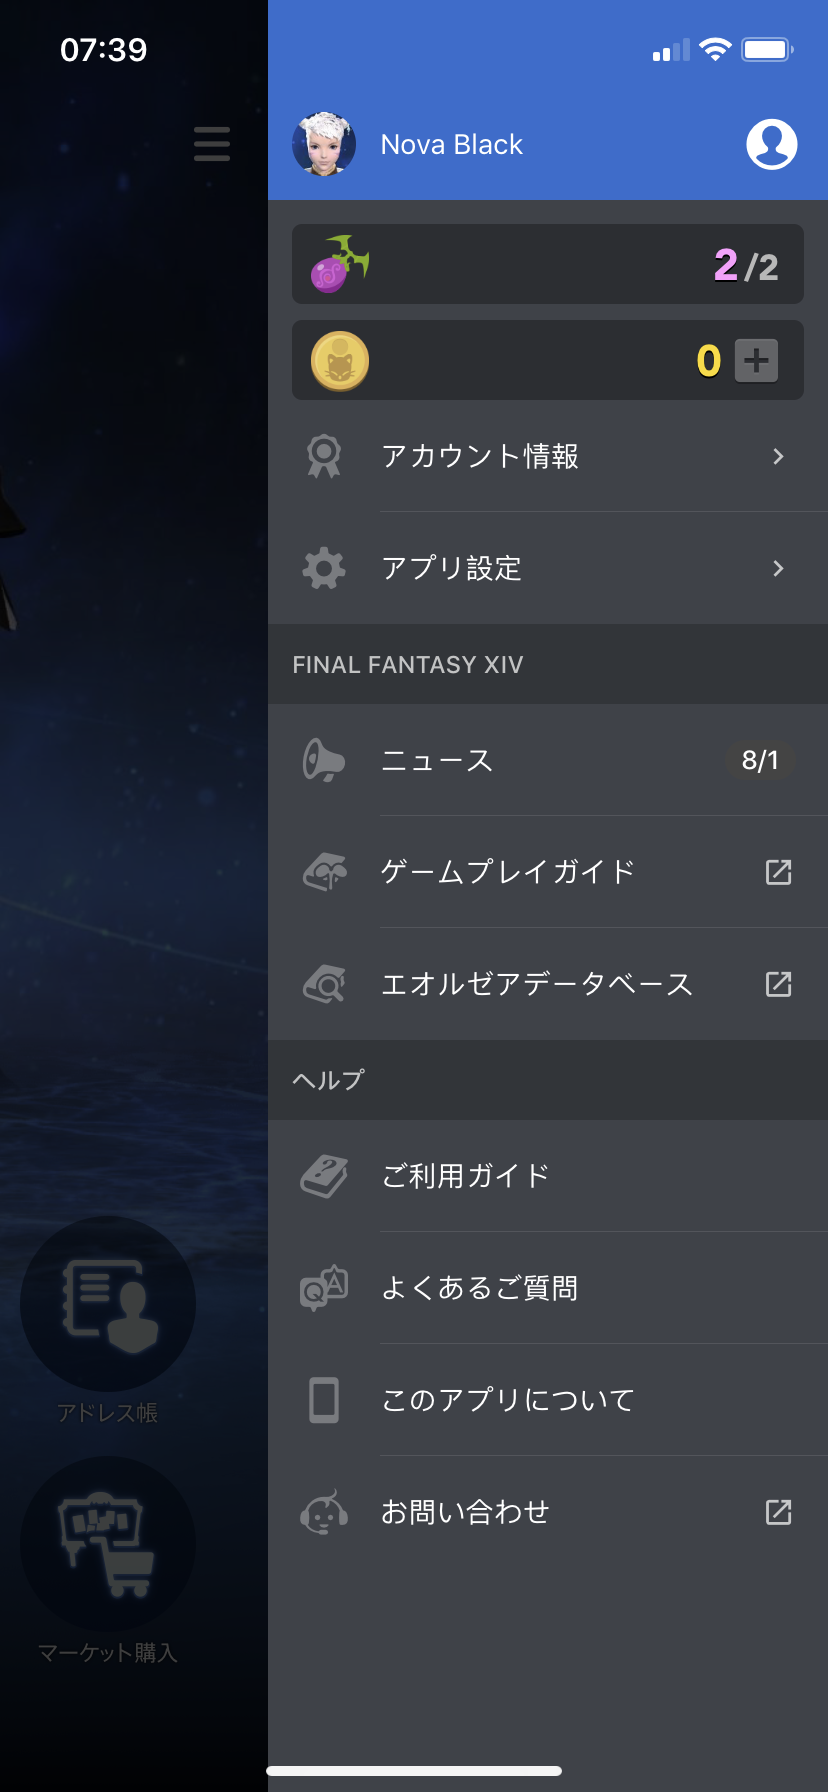Tap Nova Black's character avatar
Image resolution: width=828 pixels, height=1792 pixels.
(324, 144)
